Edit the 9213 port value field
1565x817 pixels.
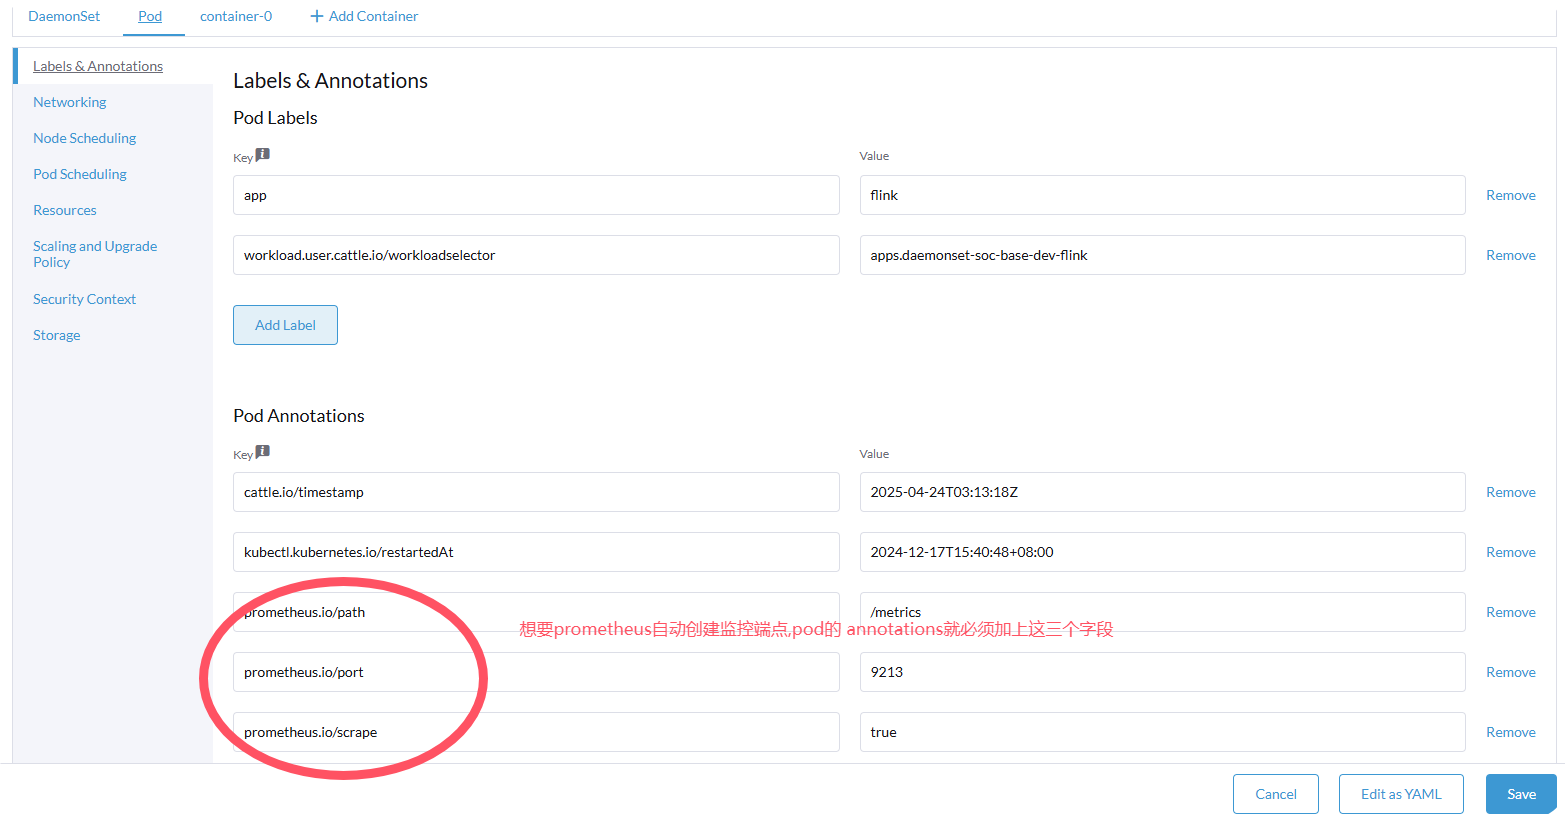tap(1162, 672)
